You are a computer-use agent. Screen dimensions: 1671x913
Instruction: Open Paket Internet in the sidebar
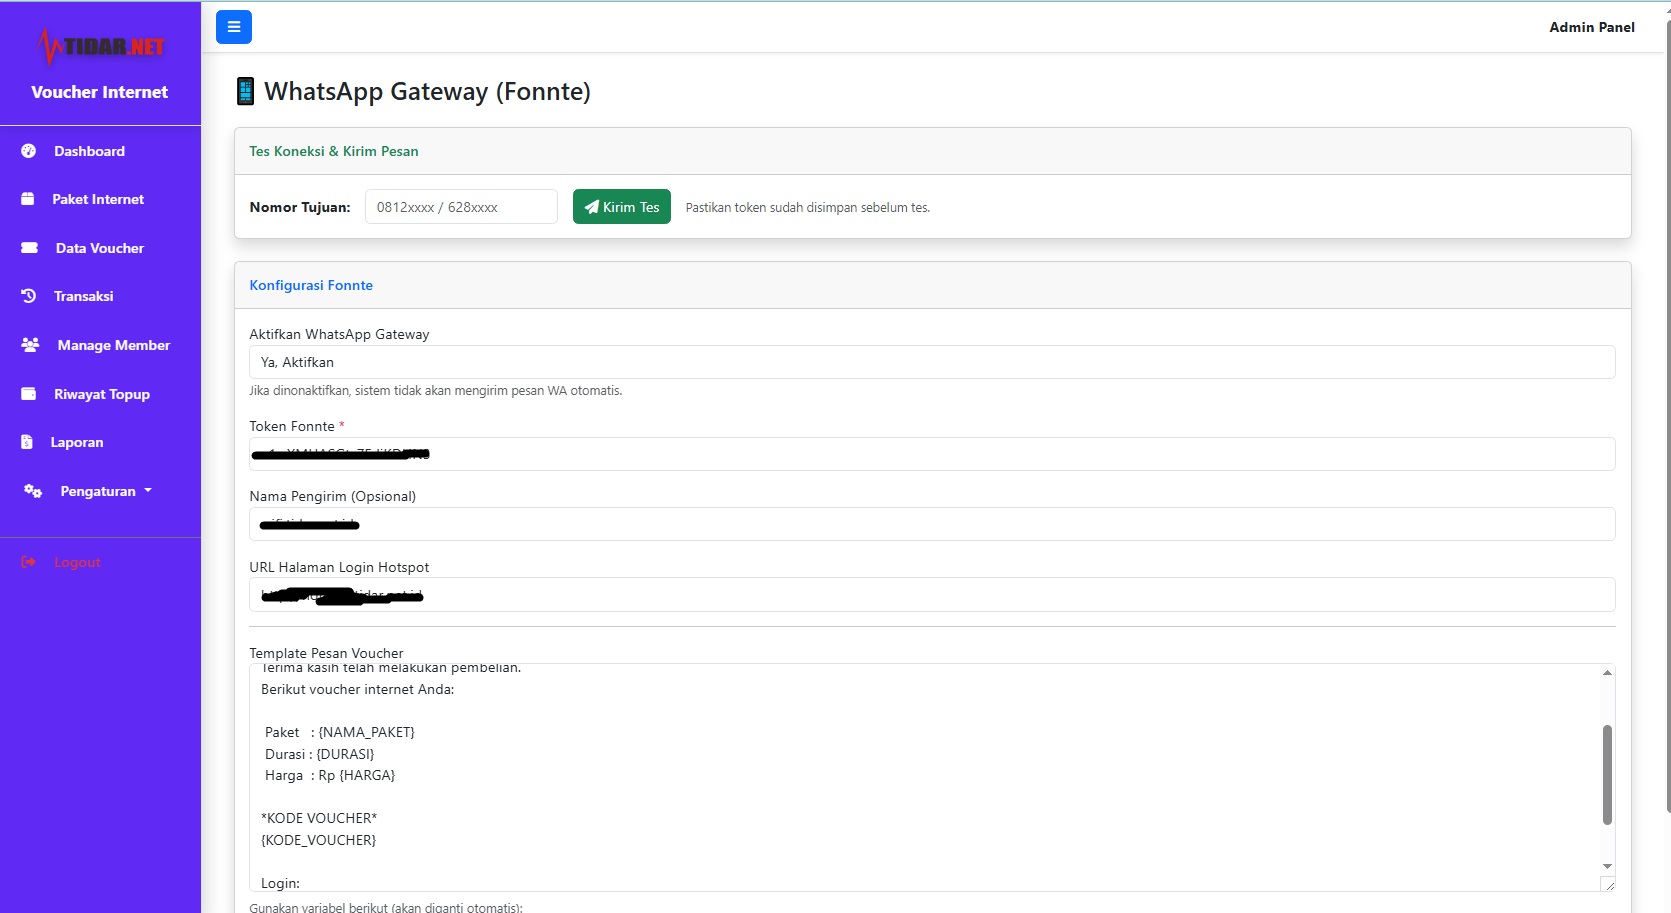(x=100, y=199)
